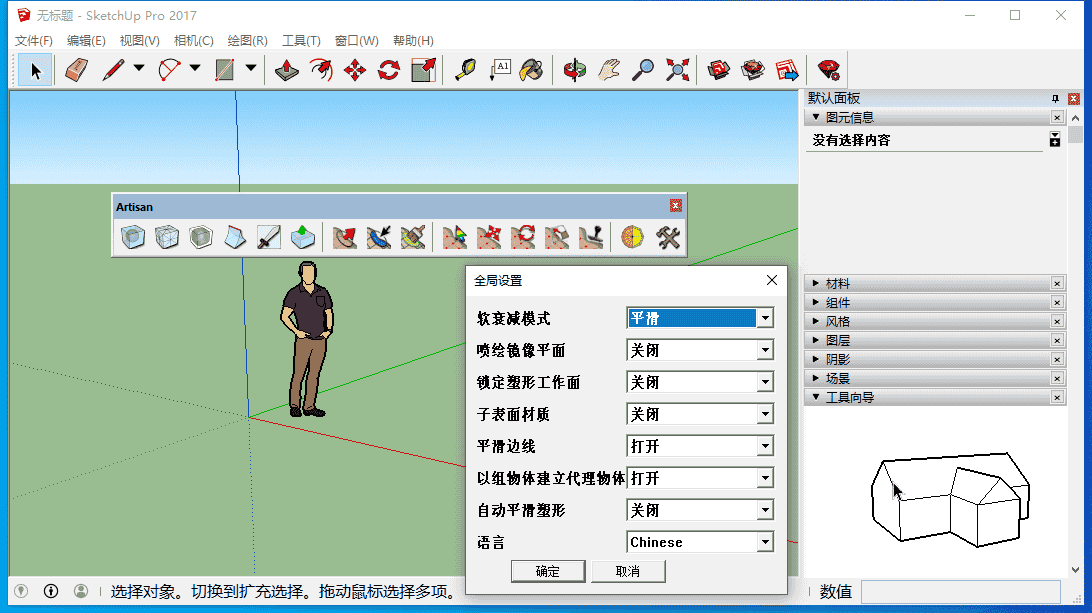Screen dimensions: 1092x613
Task: Click the Send to LayOut icon
Action: click(787, 70)
